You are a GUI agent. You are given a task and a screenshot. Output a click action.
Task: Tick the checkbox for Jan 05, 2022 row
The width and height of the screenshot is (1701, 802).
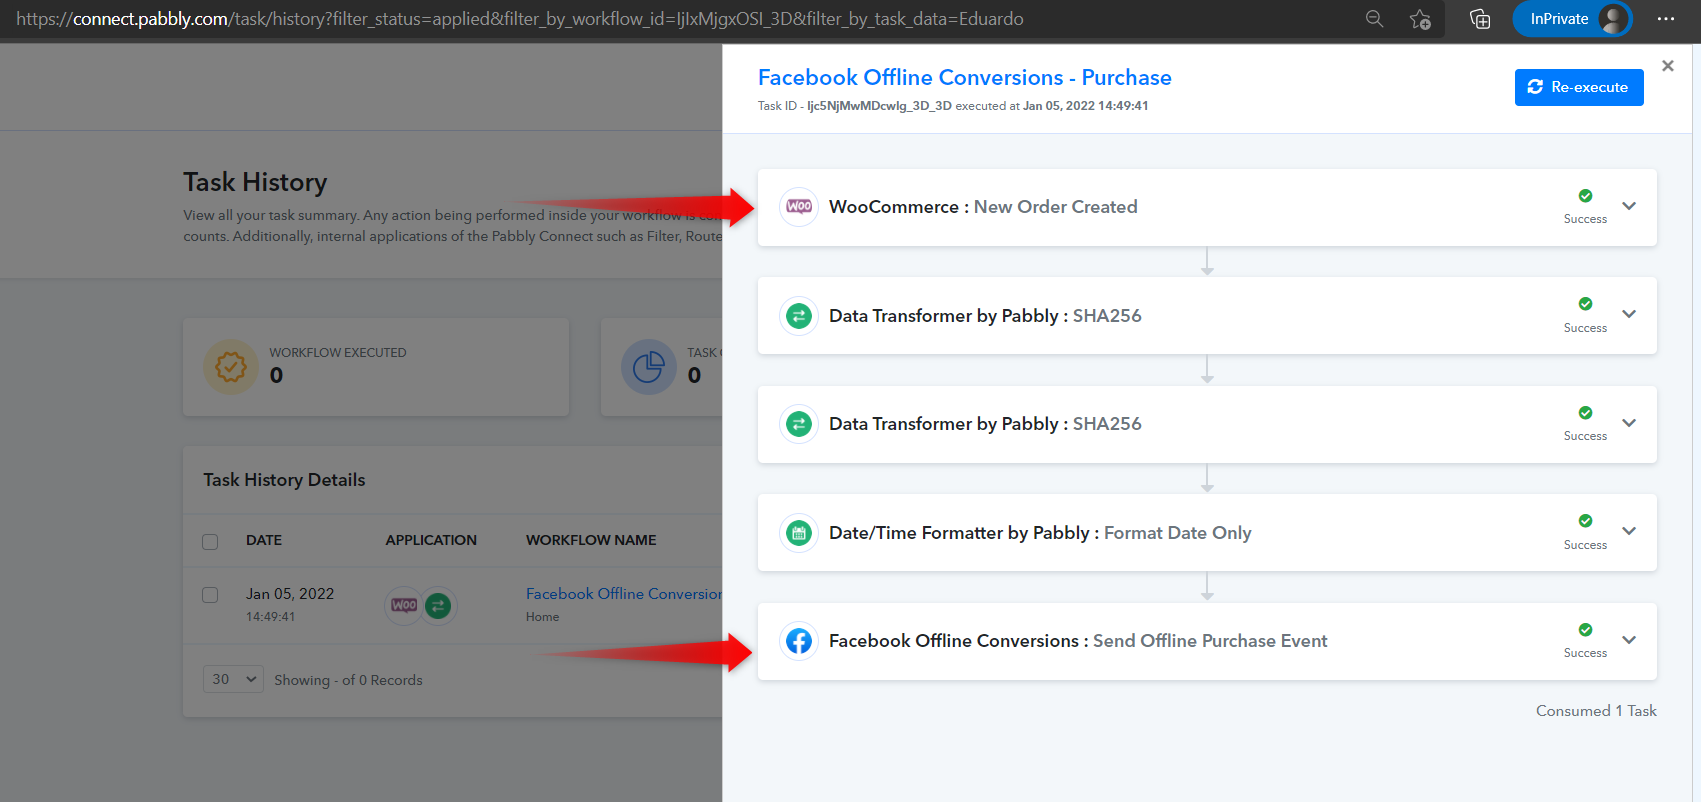point(210,595)
